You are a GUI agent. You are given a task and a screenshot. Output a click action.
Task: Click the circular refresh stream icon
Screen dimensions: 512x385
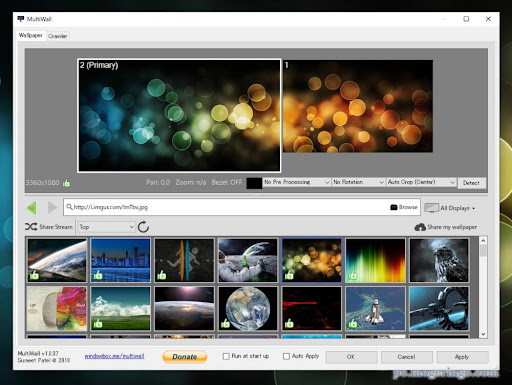[x=143, y=227]
